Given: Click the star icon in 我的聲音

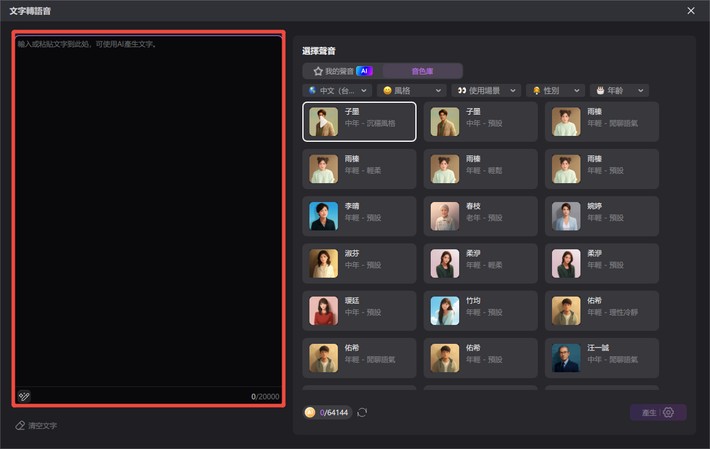Looking at the screenshot, I should [x=318, y=71].
